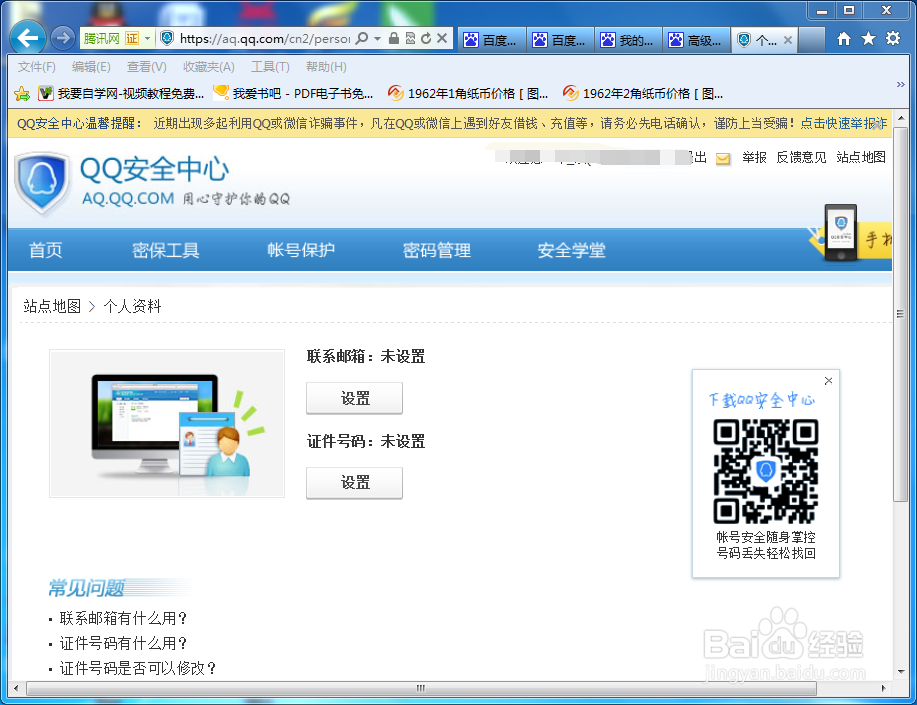Click the horizontal scrollbar left arrow

click(x=16, y=689)
